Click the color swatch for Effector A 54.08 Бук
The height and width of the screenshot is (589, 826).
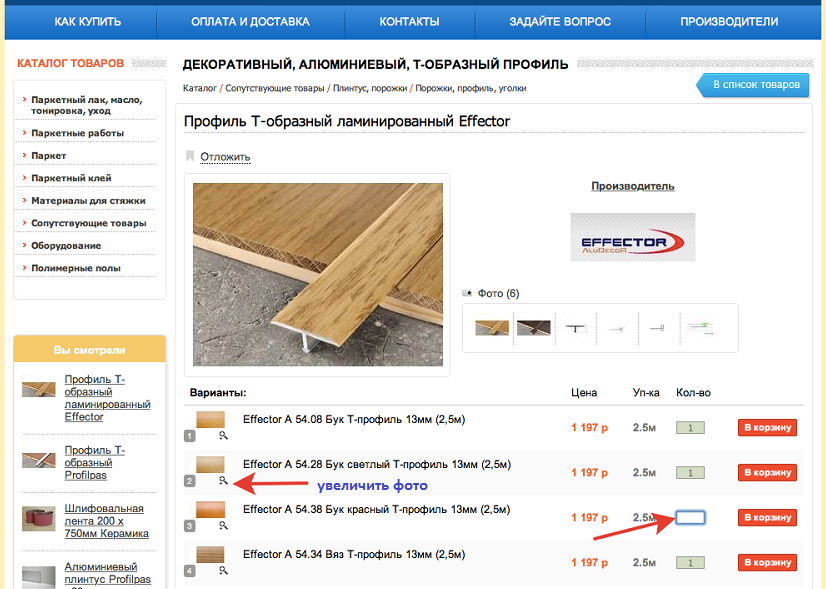(x=211, y=419)
